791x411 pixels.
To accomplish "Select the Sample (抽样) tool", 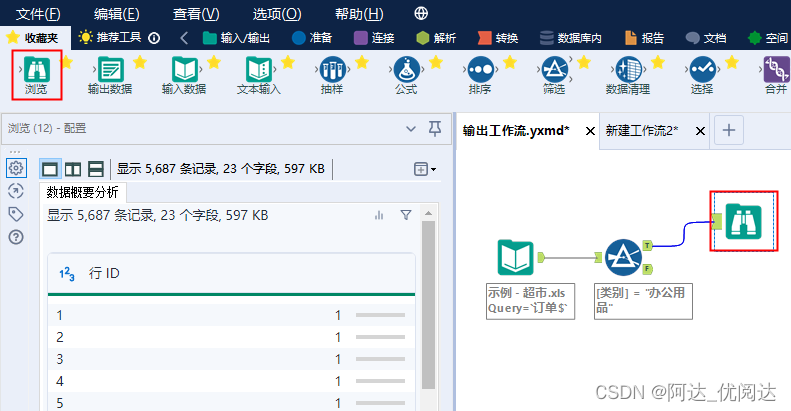I will click(x=332, y=75).
